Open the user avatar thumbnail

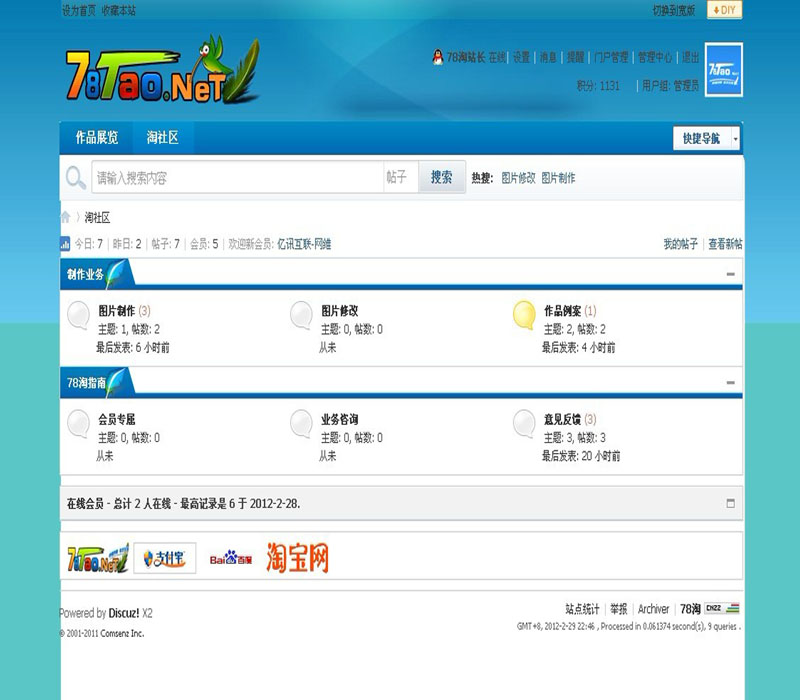click(x=723, y=70)
